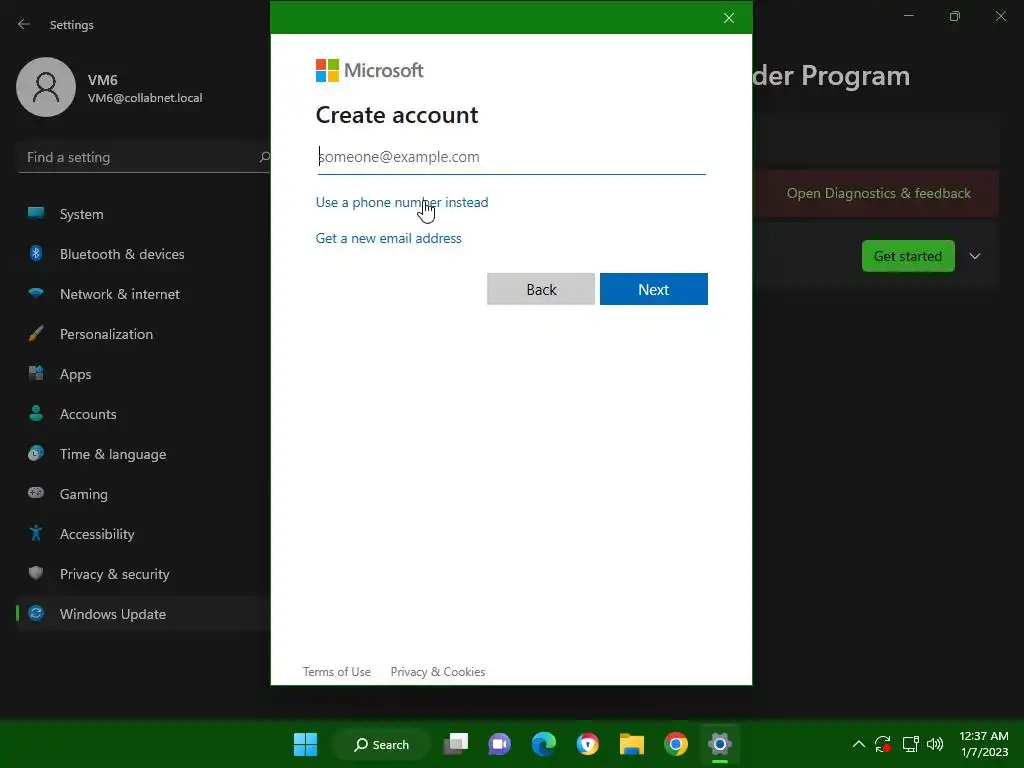Viewport: 1024px width, 768px height.
Task: Open Task View from taskbar
Action: 456,744
